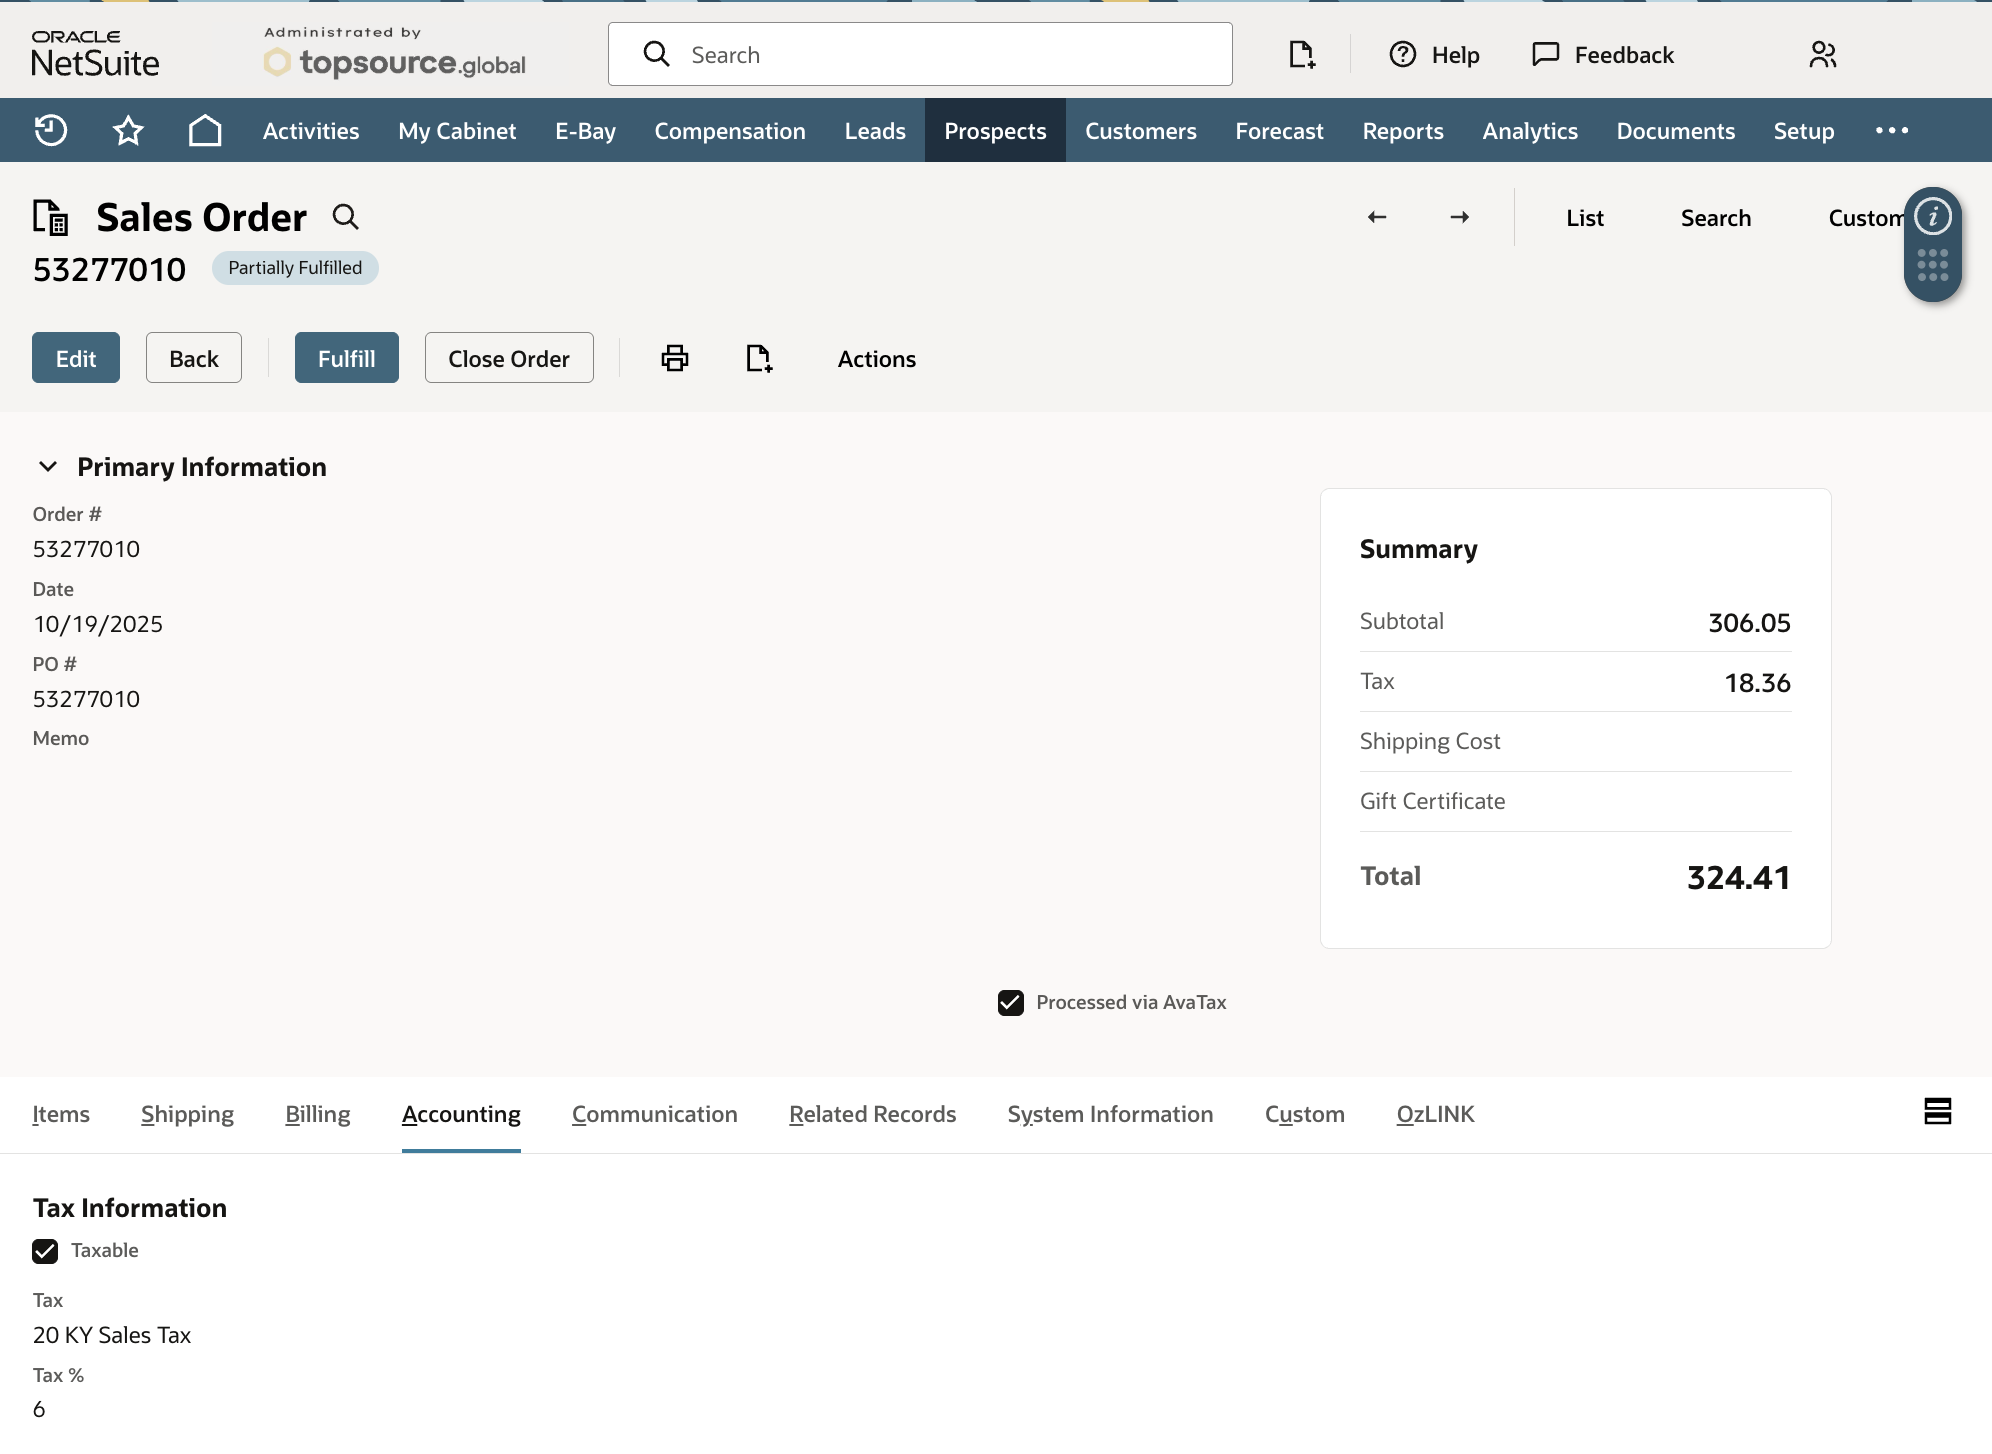1992x1454 pixels.
Task: Click the 20 KY Sales Tax value
Action: 112,1335
